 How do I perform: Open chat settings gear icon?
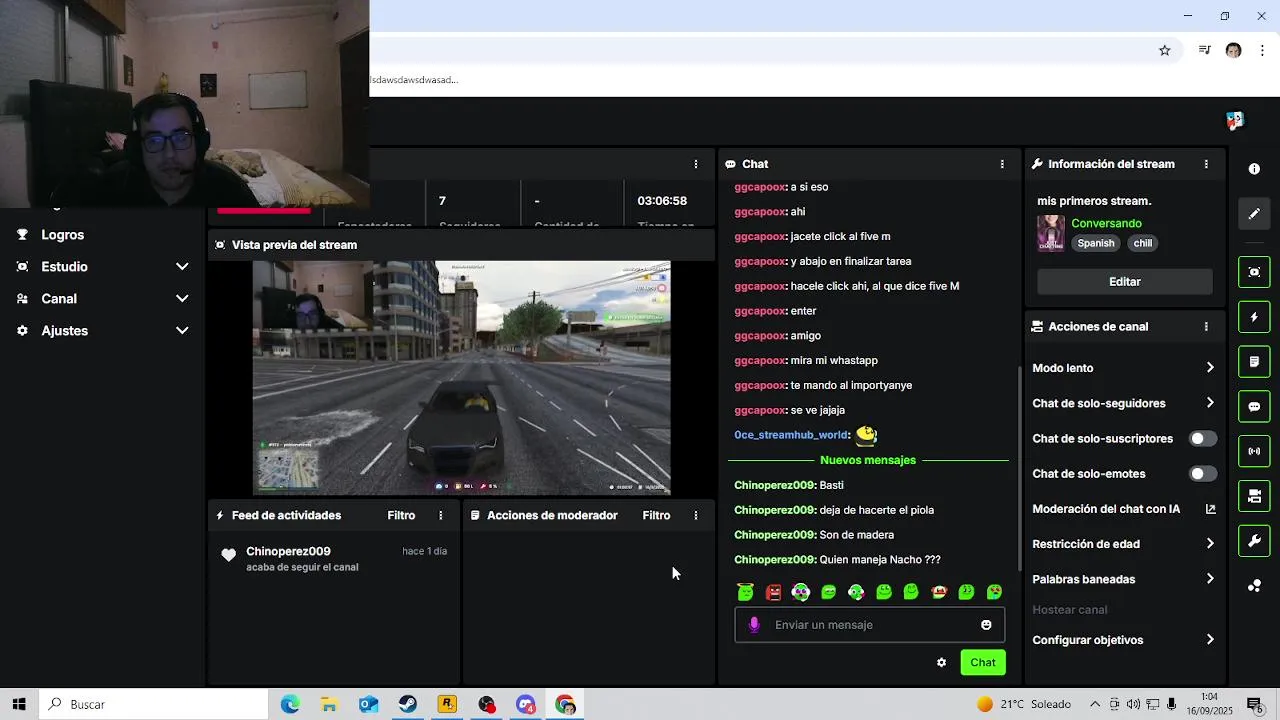point(941,663)
